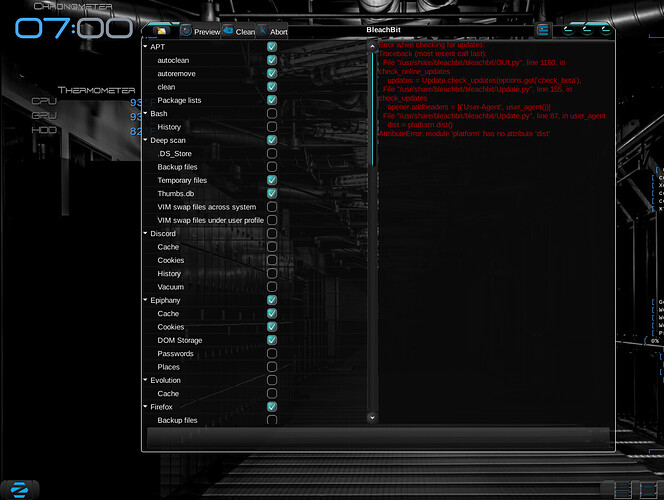Uncheck APT clean option
The width and height of the screenshot is (664, 500).
[272, 87]
